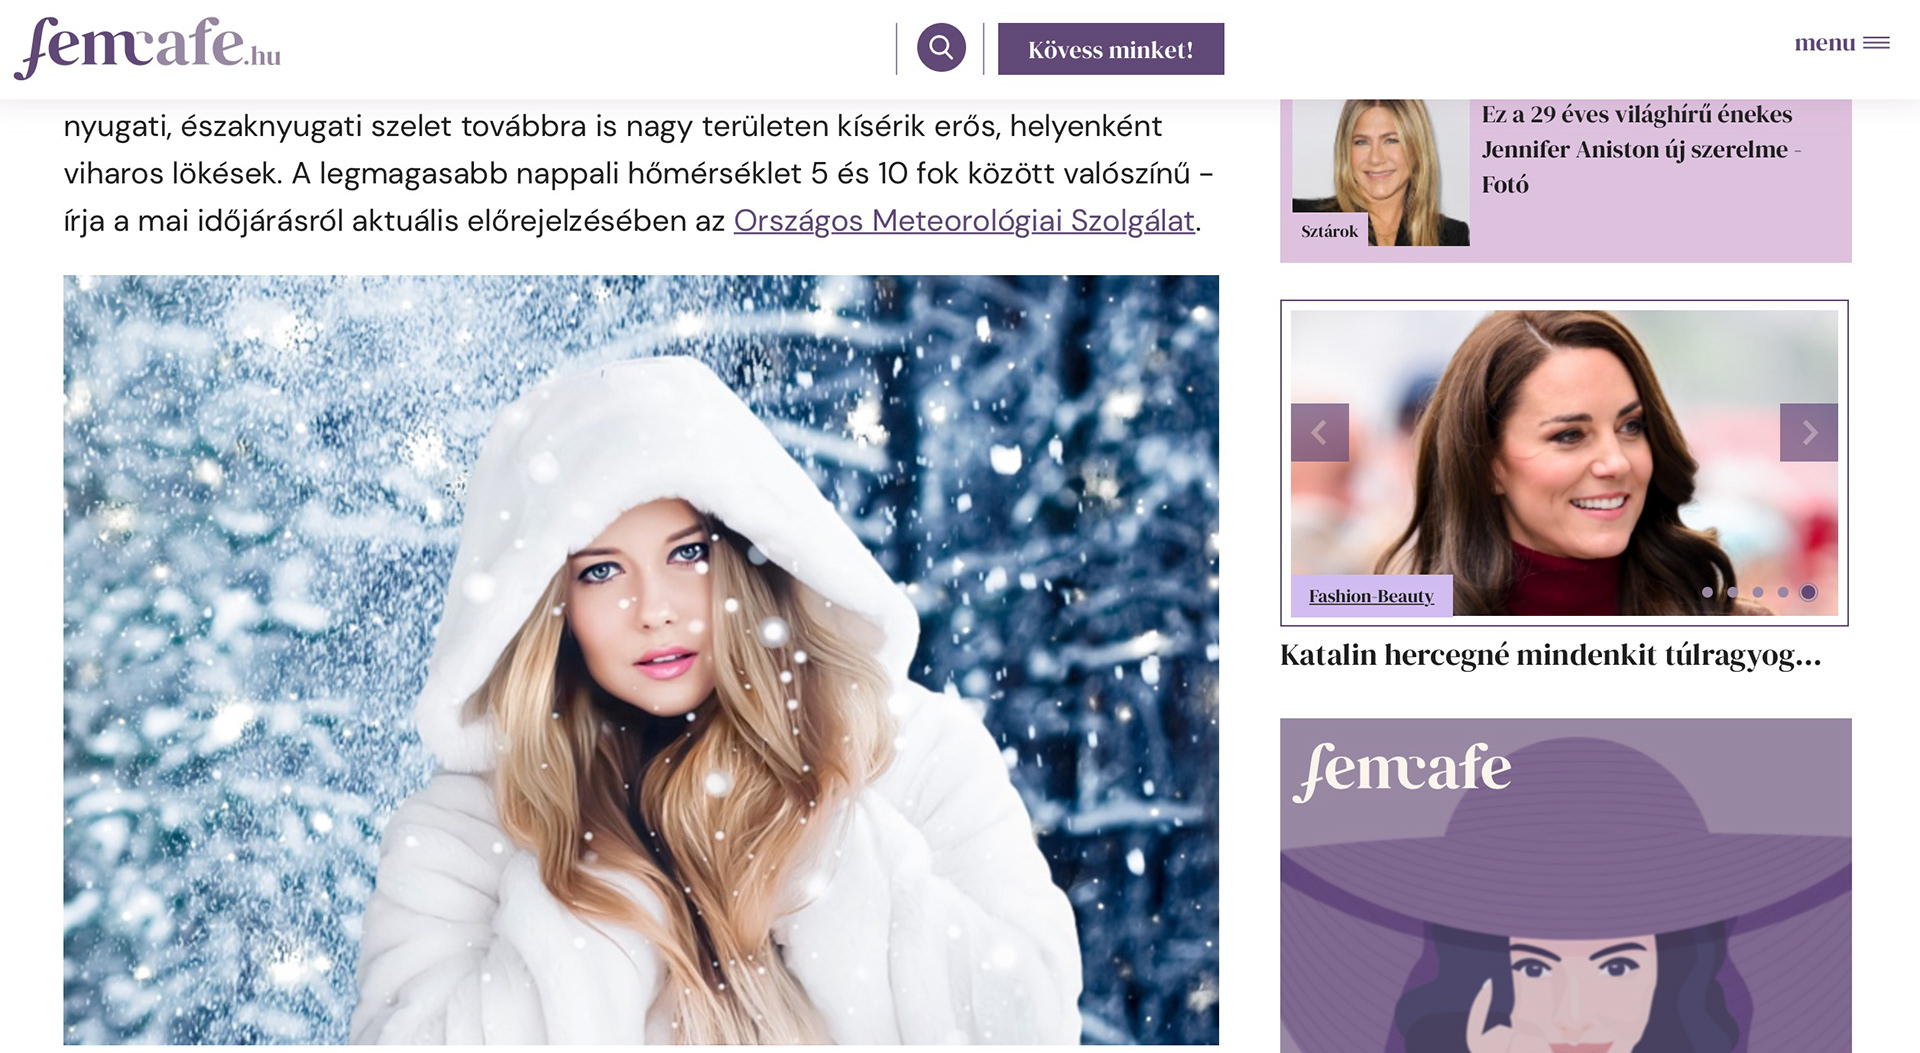
Task: Click the femcafe.hu logo in header
Action: coord(147,47)
